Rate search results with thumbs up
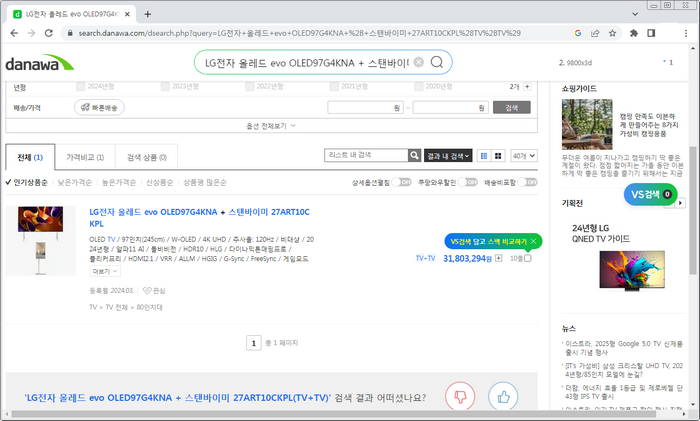Image resolution: width=700 pixels, height=421 pixels. (x=503, y=396)
